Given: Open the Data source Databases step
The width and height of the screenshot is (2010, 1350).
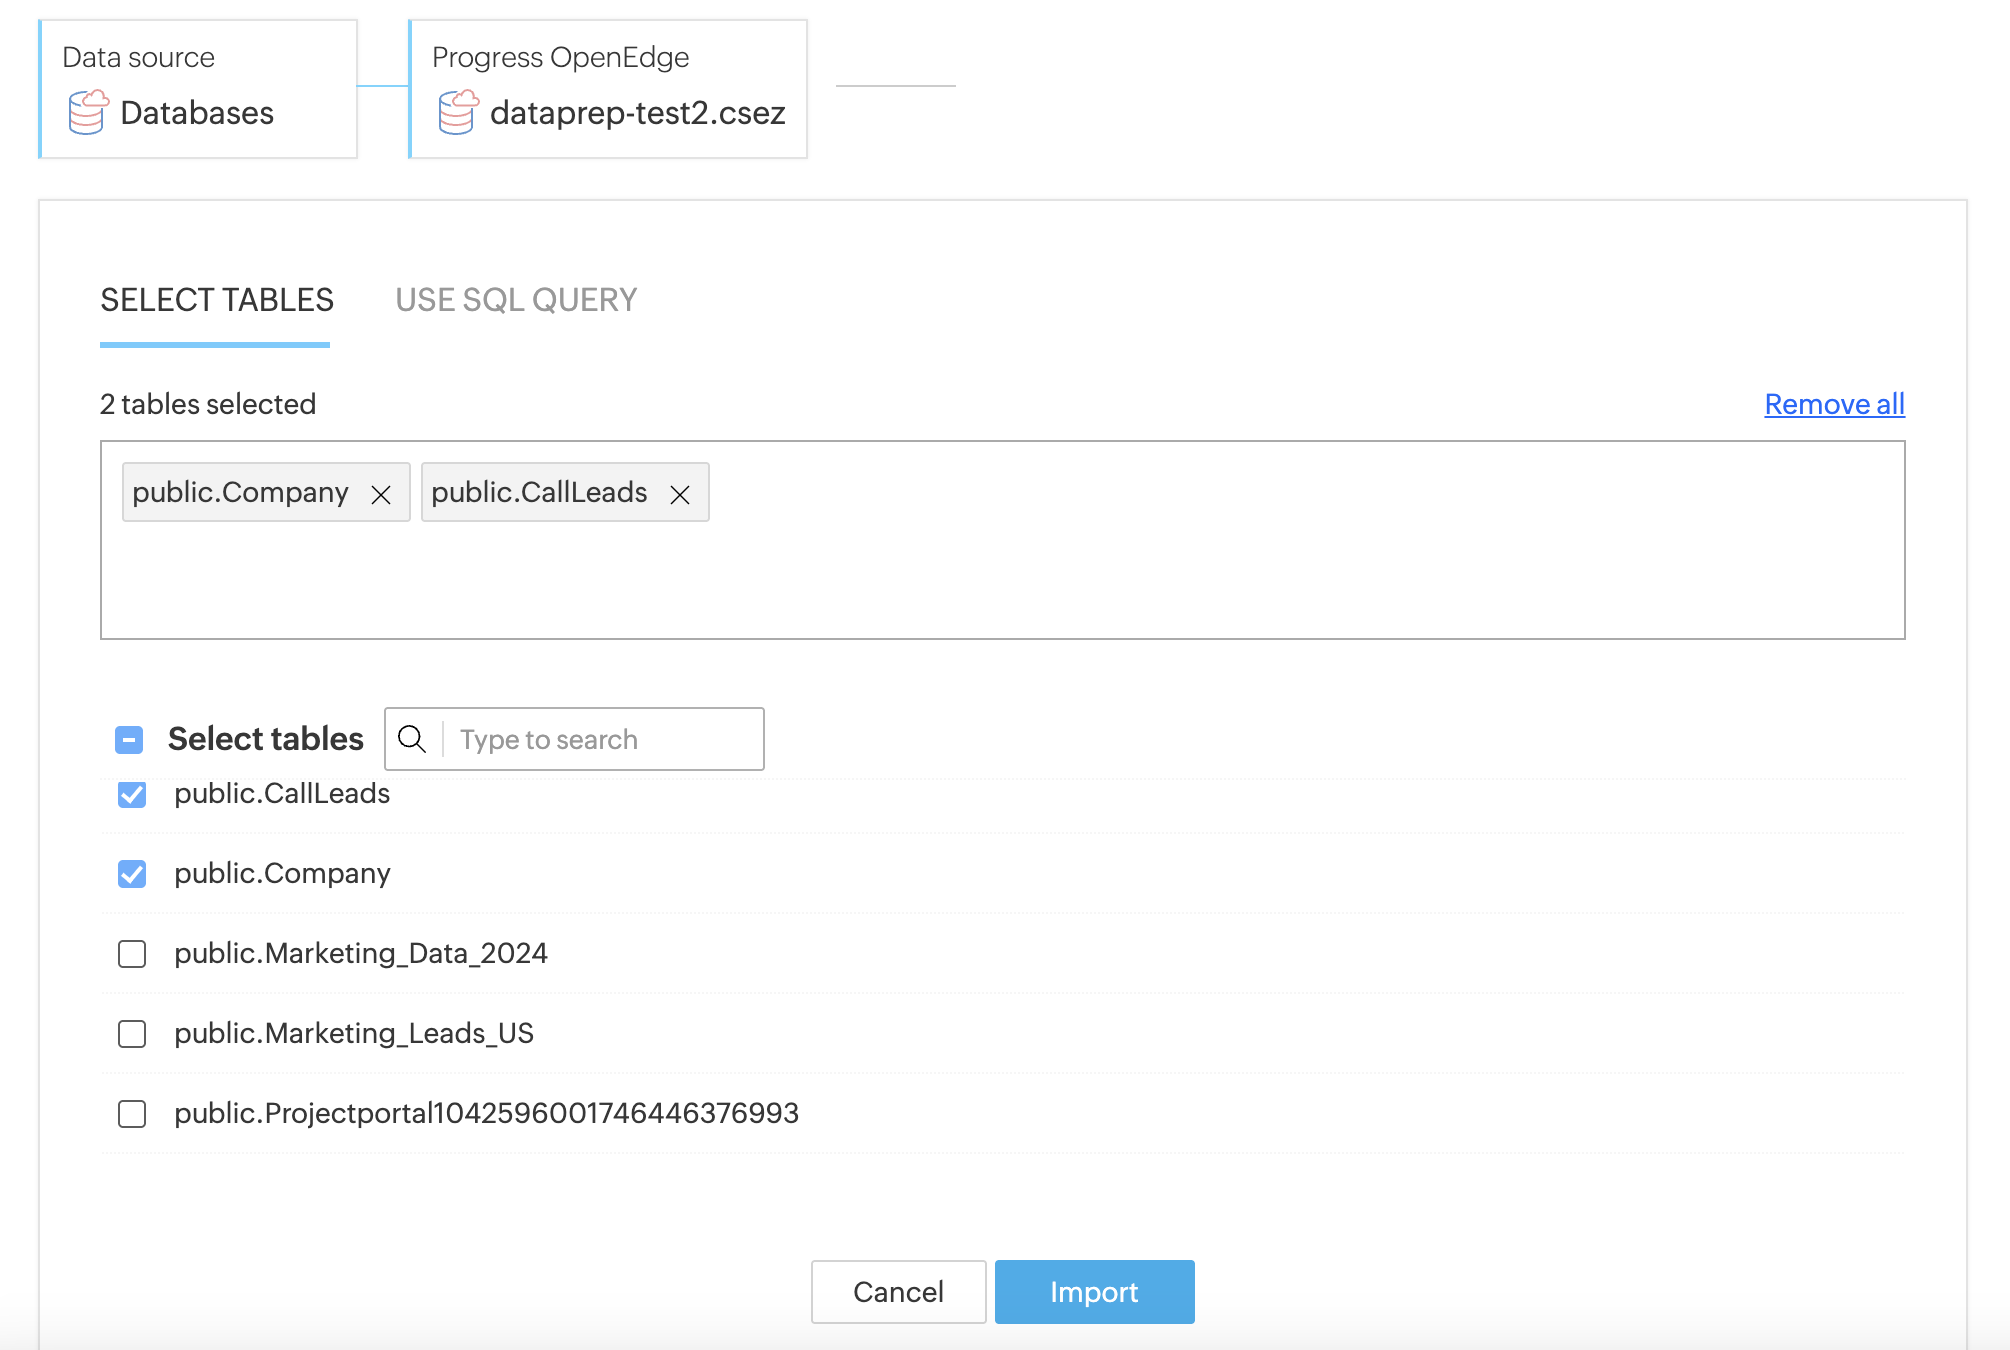Looking at the screenshot, I should point(198,89).
